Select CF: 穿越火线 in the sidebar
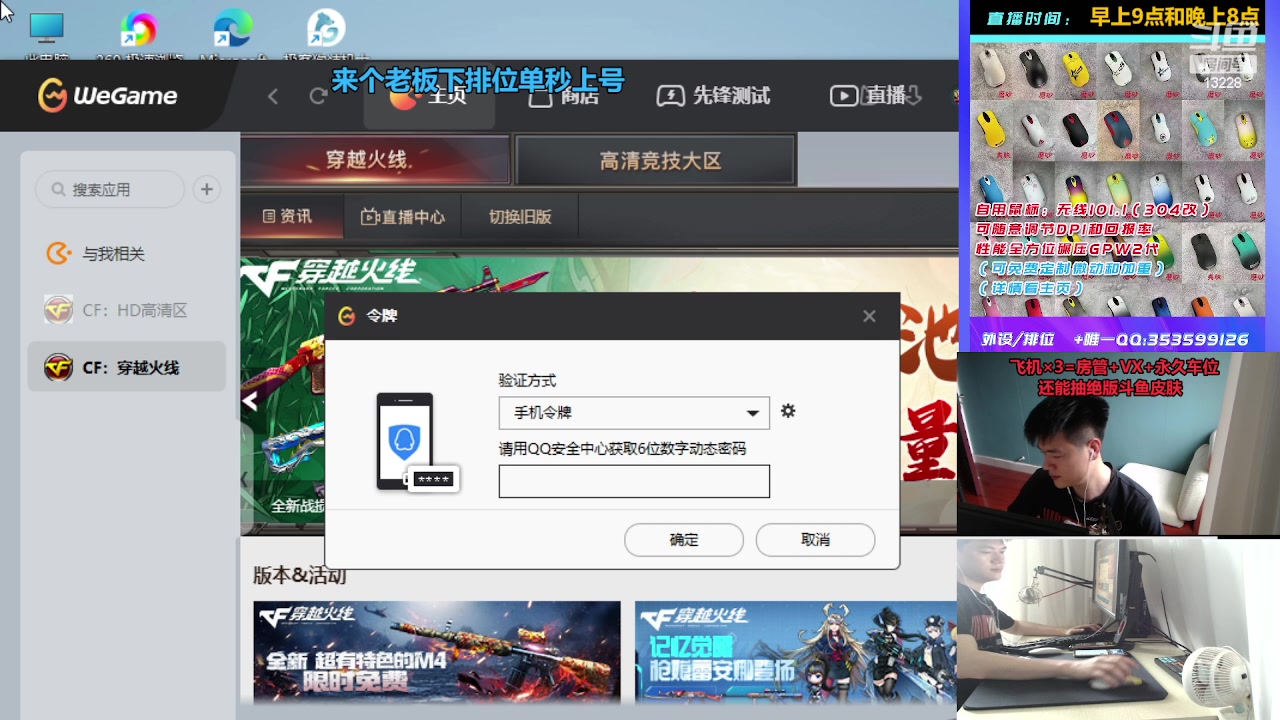 coord(127,367)
